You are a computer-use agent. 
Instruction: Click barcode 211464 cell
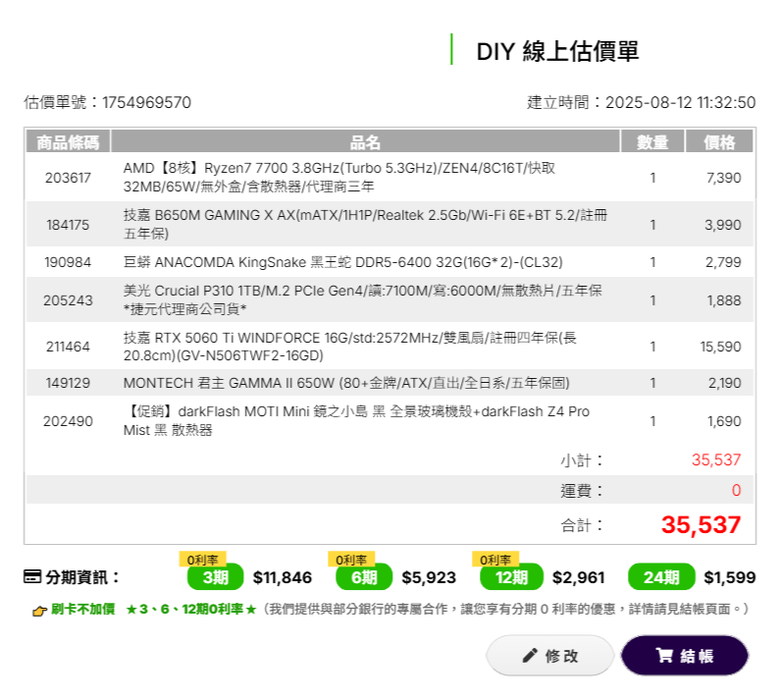tap(68, 347)
